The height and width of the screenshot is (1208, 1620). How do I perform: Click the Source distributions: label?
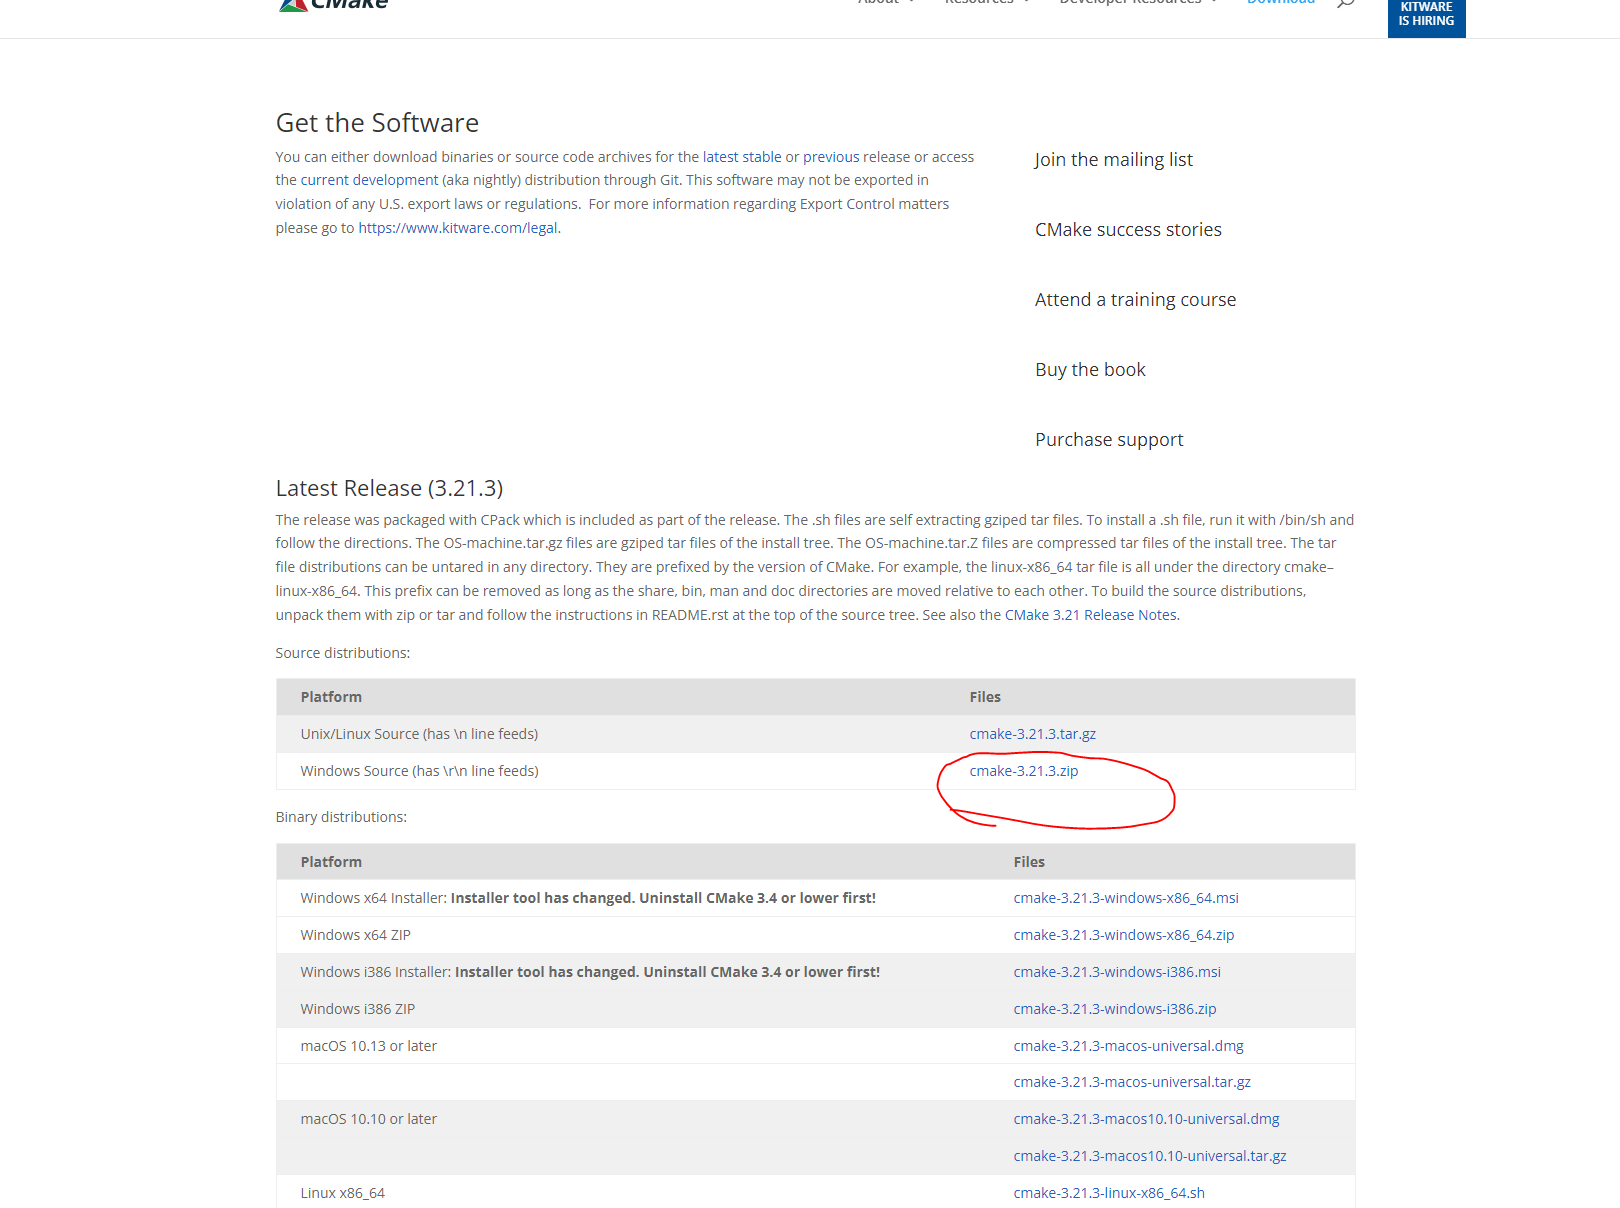click(x=343, y=653)
